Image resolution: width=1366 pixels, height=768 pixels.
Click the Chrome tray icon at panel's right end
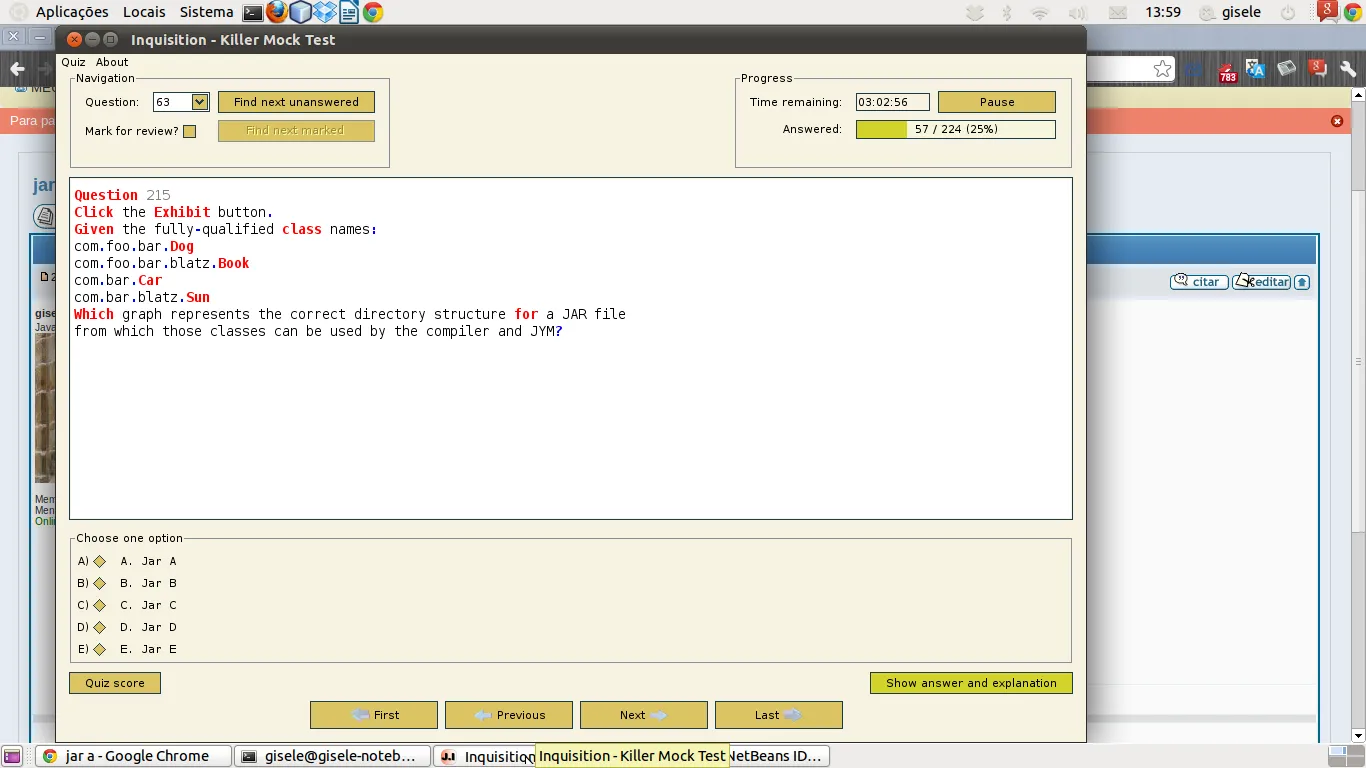click(x=1353, y=13)
